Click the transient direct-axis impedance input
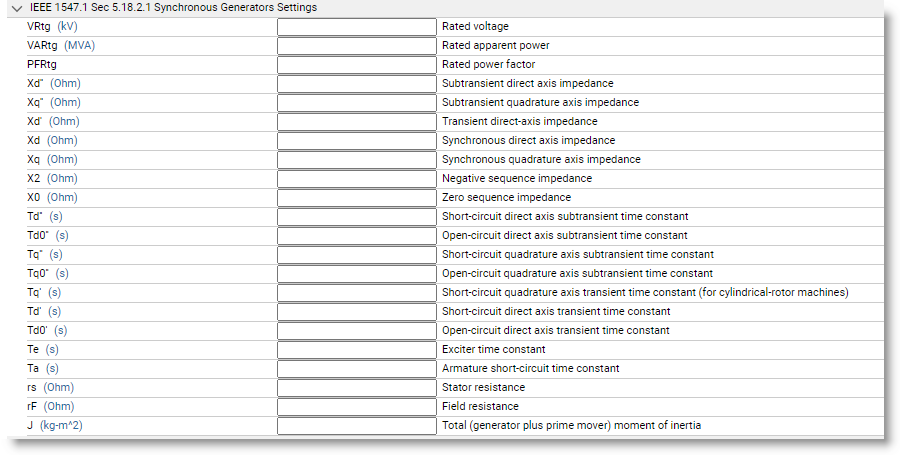This screenshot has height=455, width=900. click(x=356, y=122)
